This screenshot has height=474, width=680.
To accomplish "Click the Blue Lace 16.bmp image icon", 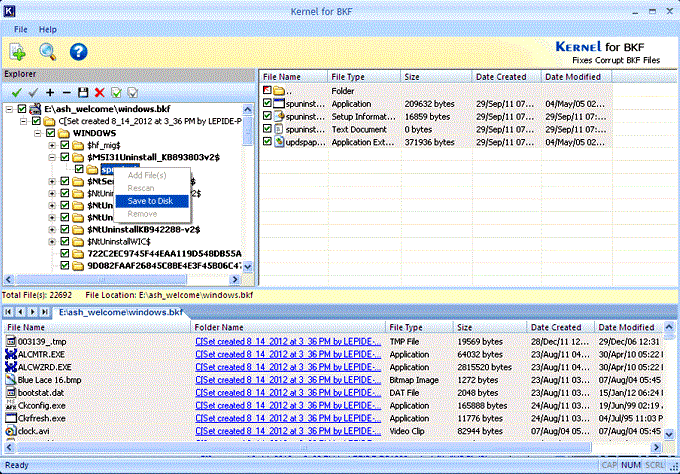I will coord(10,379).
